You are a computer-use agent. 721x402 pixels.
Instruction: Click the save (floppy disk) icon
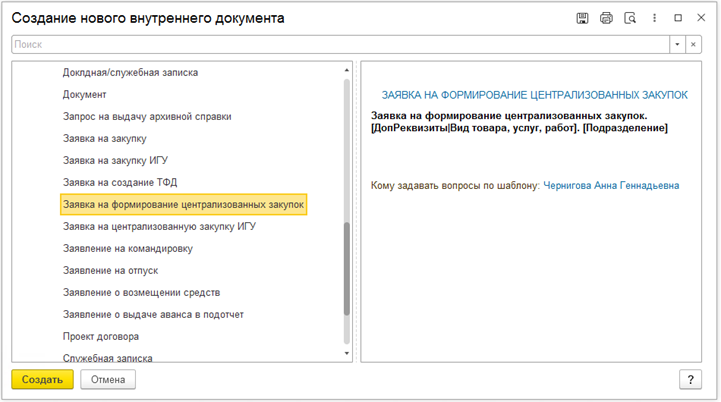582,18
